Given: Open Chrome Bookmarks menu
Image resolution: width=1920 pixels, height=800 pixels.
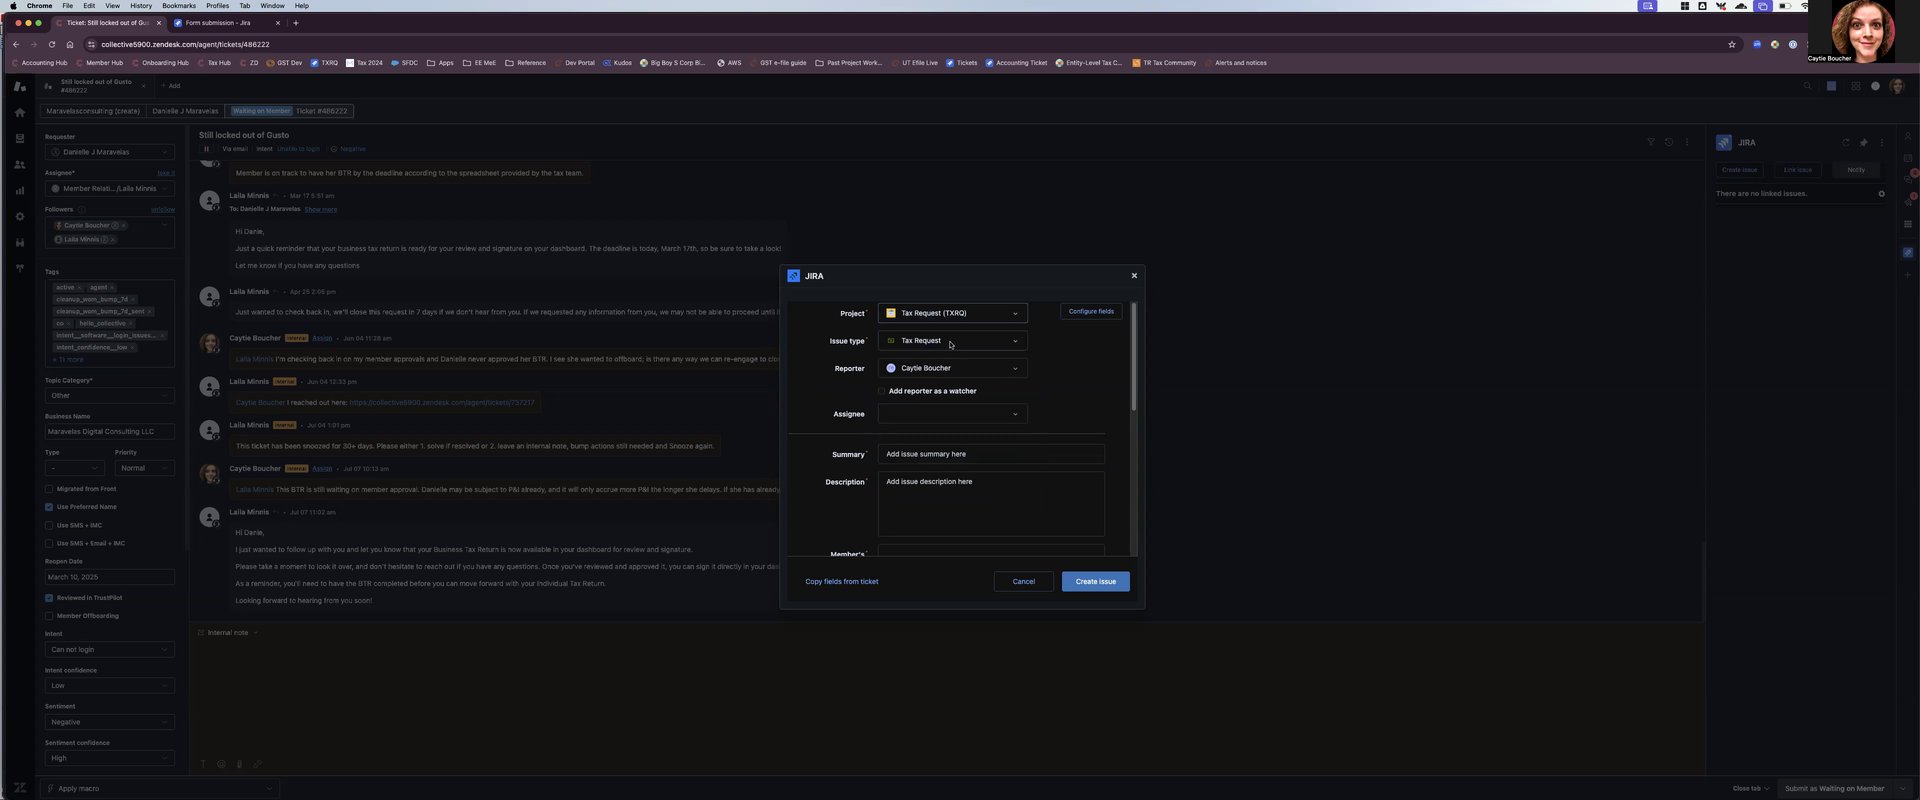Looking at the screenshot, I should point(179,6).
